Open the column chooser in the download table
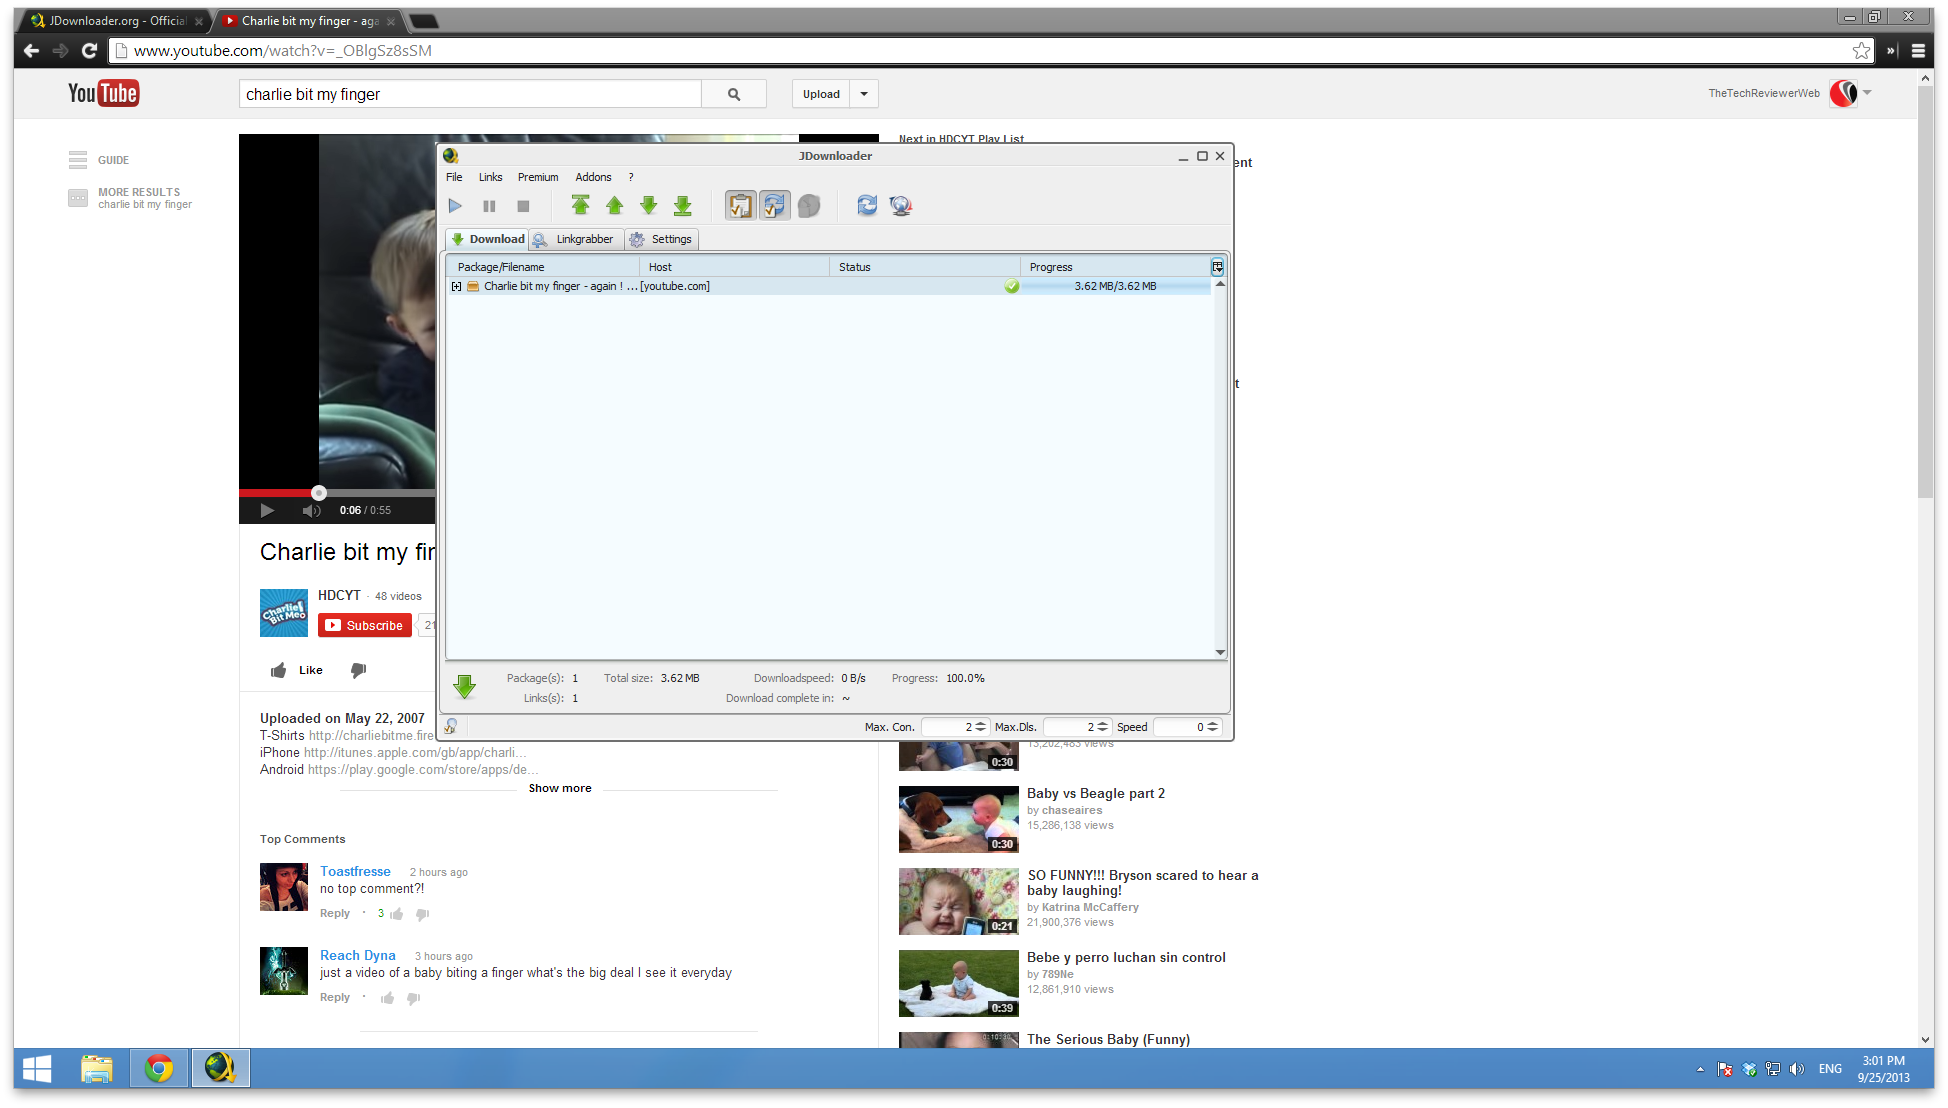 (x=1217, y=266)
